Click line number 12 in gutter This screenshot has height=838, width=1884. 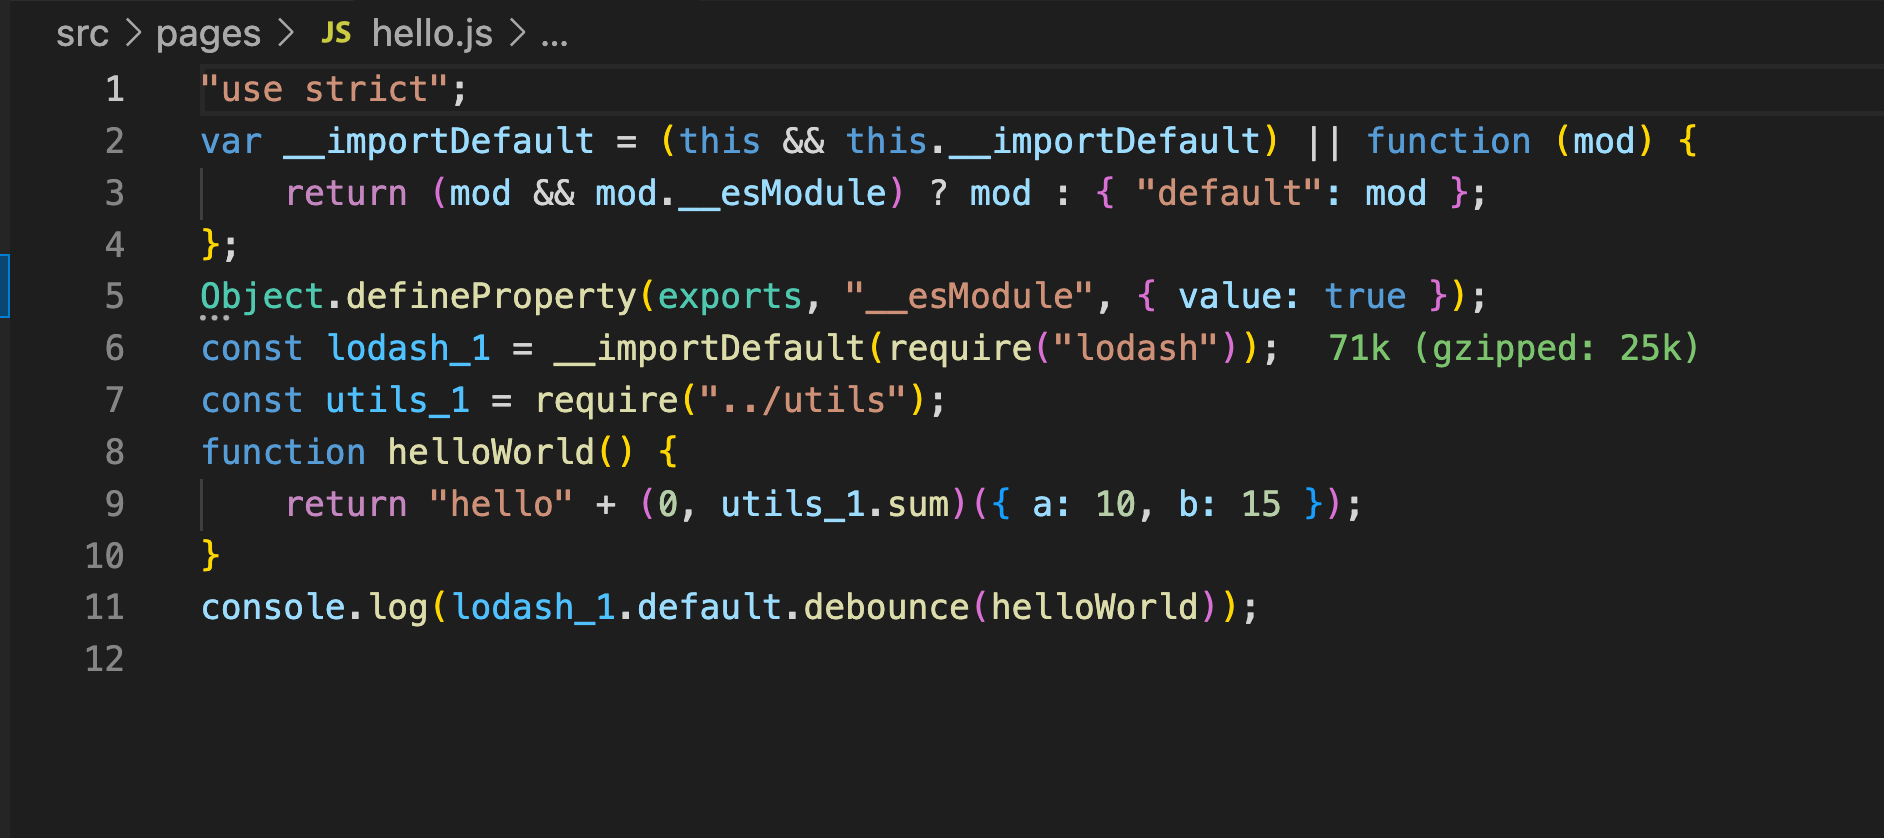104,659
